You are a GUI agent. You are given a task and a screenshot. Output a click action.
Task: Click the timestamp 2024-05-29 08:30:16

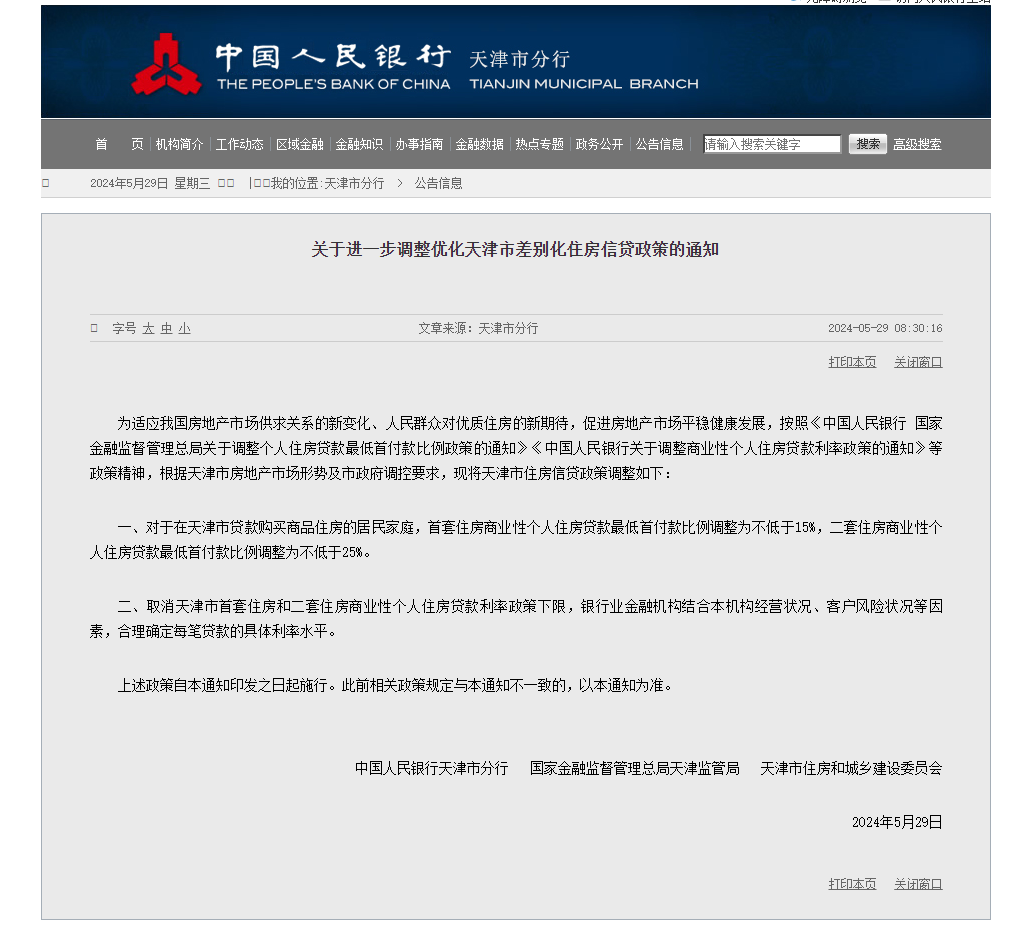pos(885,328)
